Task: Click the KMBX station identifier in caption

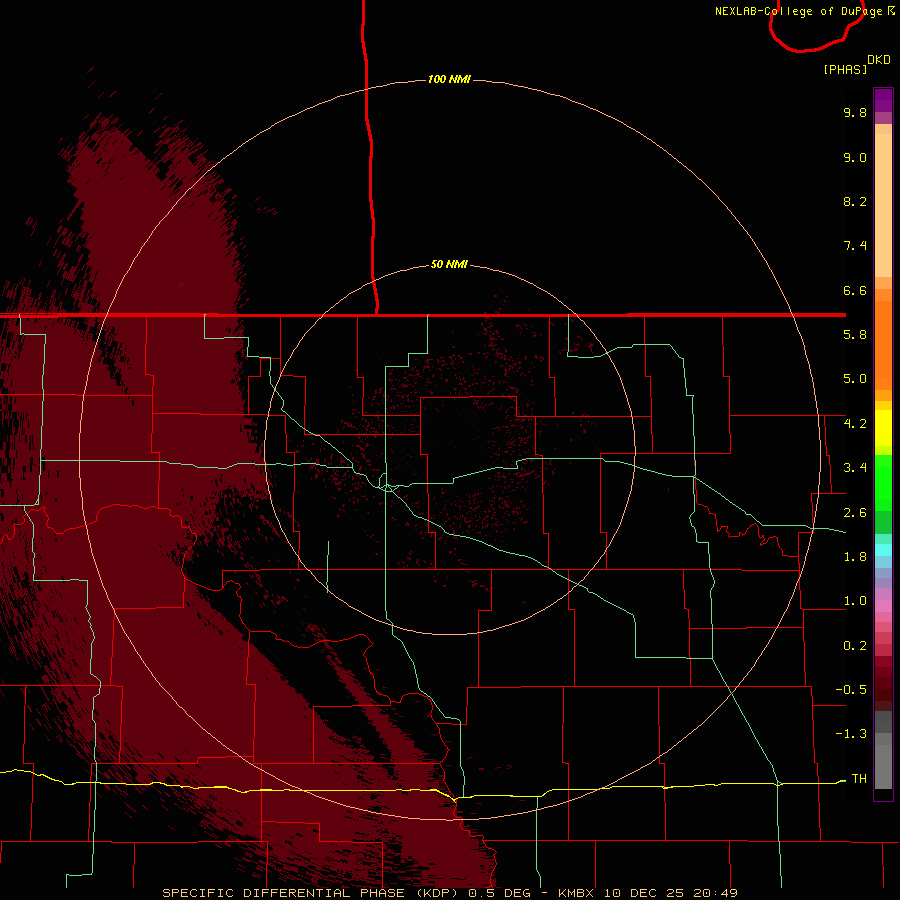Action: click(576, 893)
